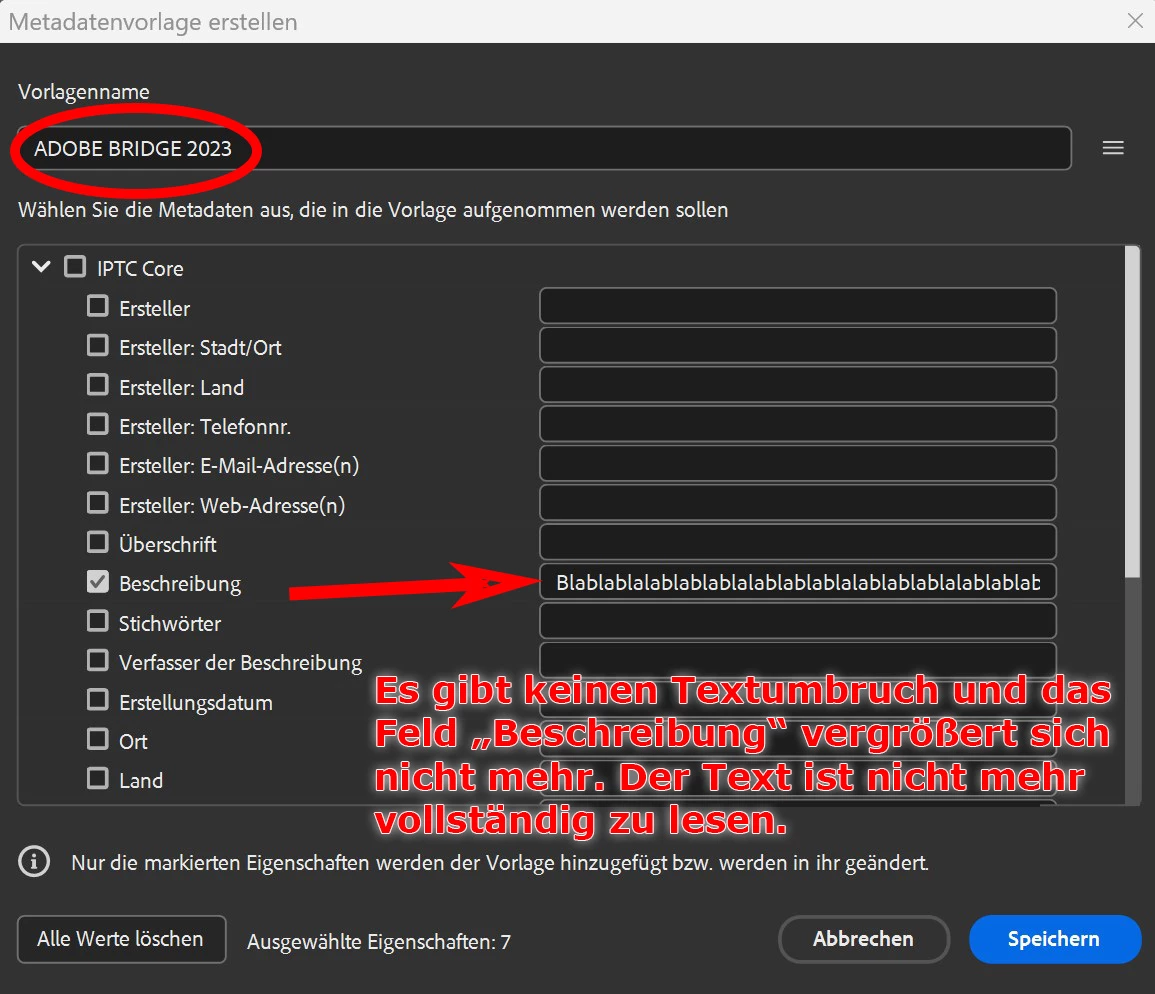Enable the Überschrift checkbox
This screenshot has height=994, width=1155.
coord(97,542)
